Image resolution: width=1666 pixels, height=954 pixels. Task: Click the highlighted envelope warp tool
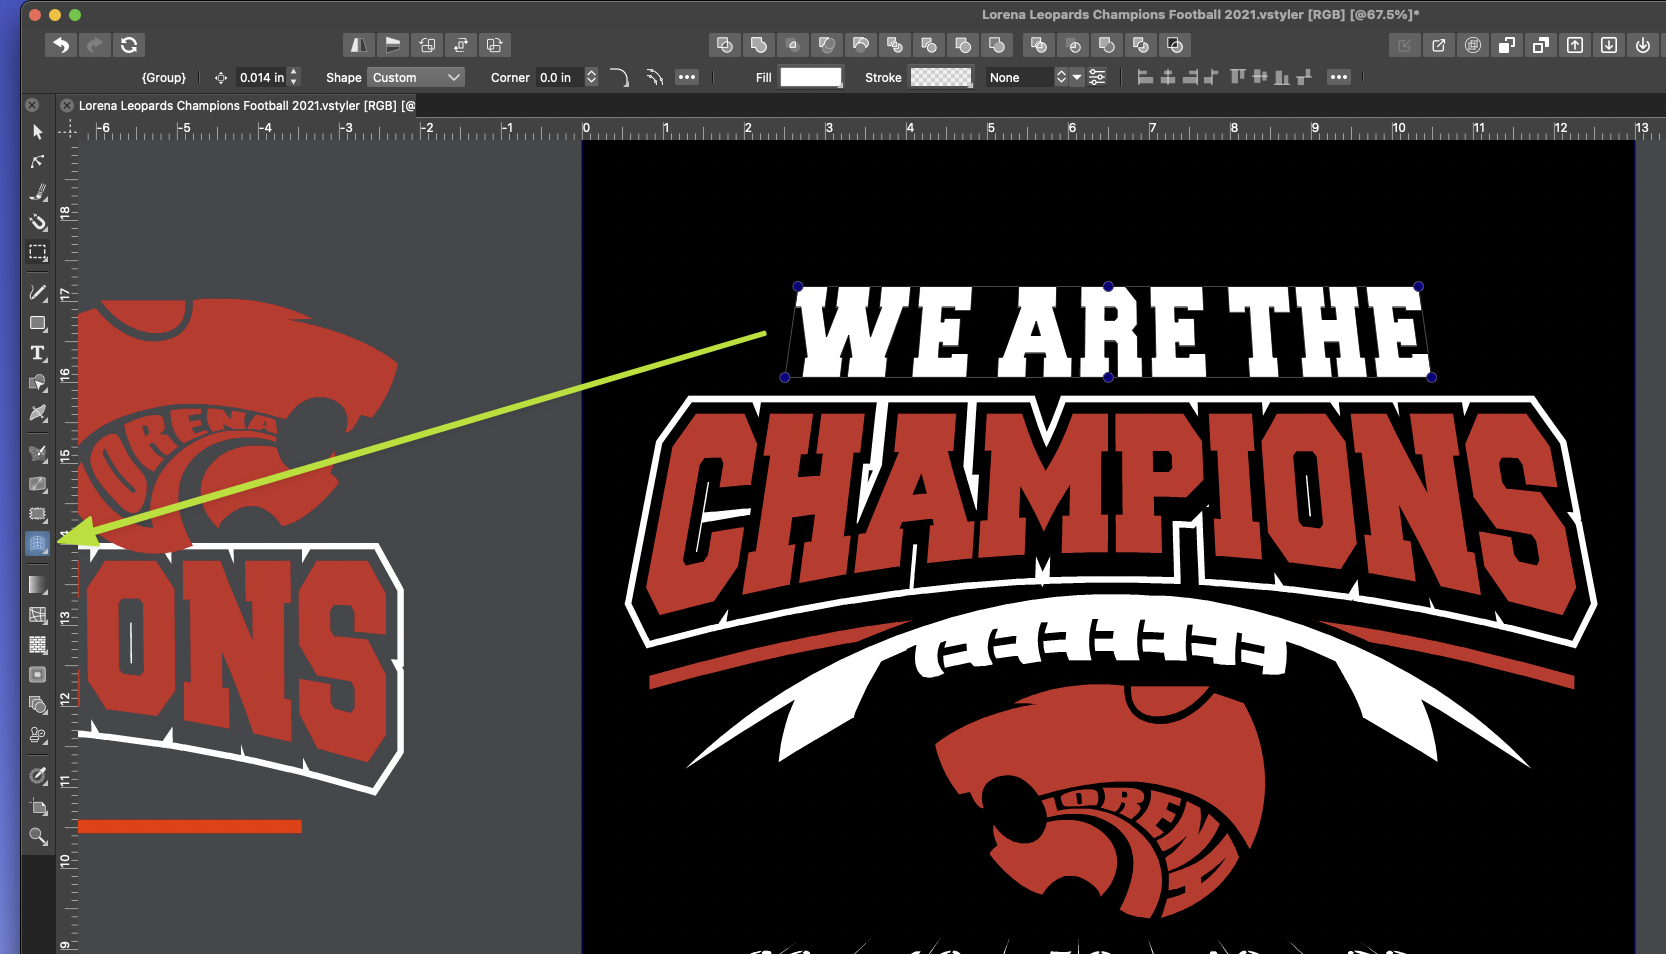(x=37, y=544)
